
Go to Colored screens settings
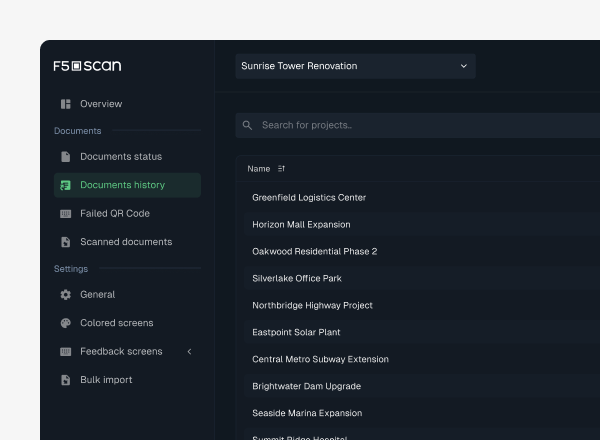(x=117, y=323)
